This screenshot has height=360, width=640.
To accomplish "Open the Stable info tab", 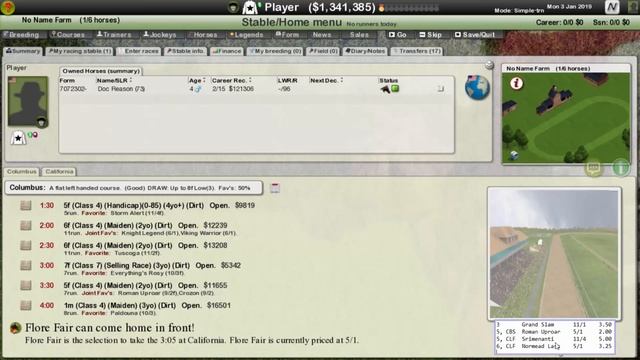I will coord(185,51).
